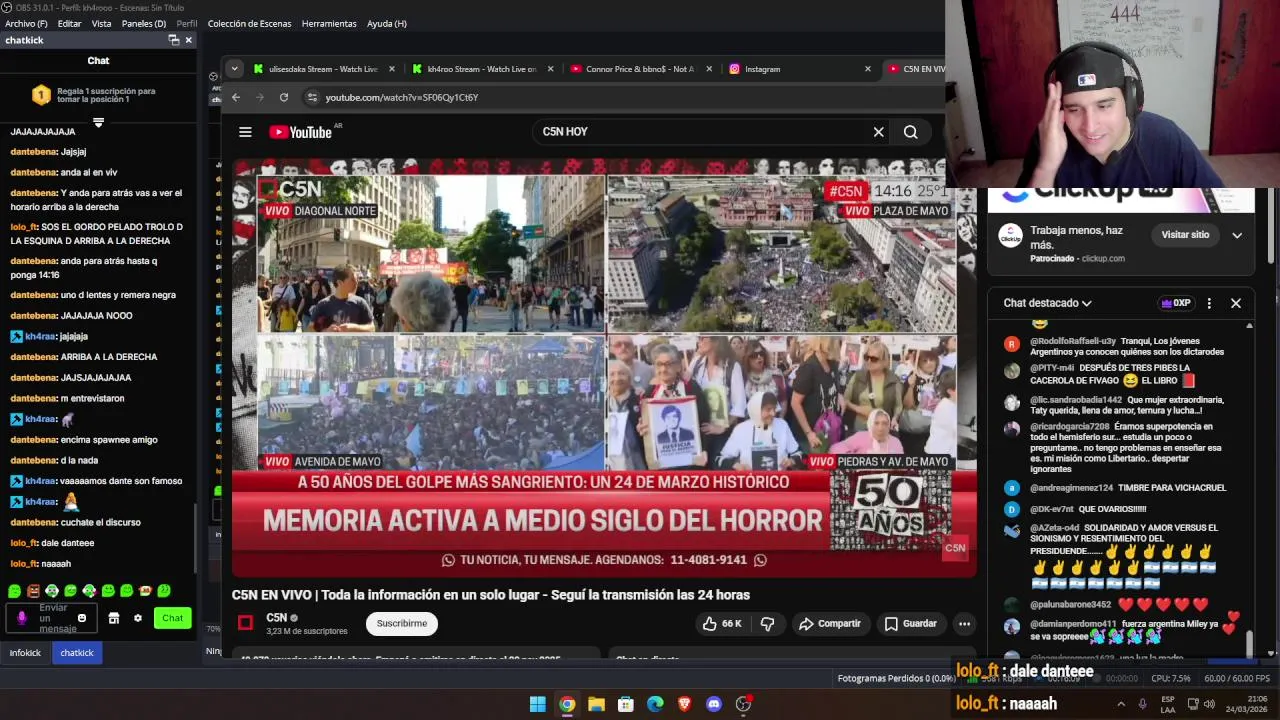Dislike the C5N video

pos(767,623)
